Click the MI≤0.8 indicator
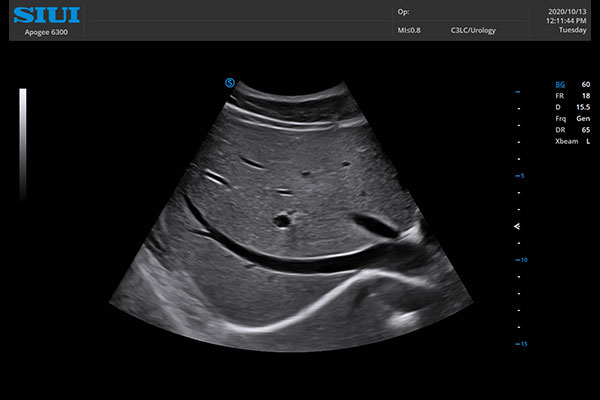 (x=409, y=31)
